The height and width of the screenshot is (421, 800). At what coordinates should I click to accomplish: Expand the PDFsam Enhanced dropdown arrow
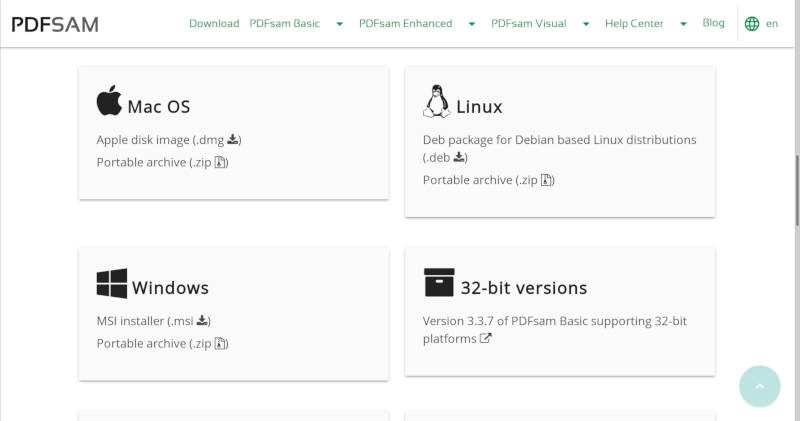coord(472,24)
